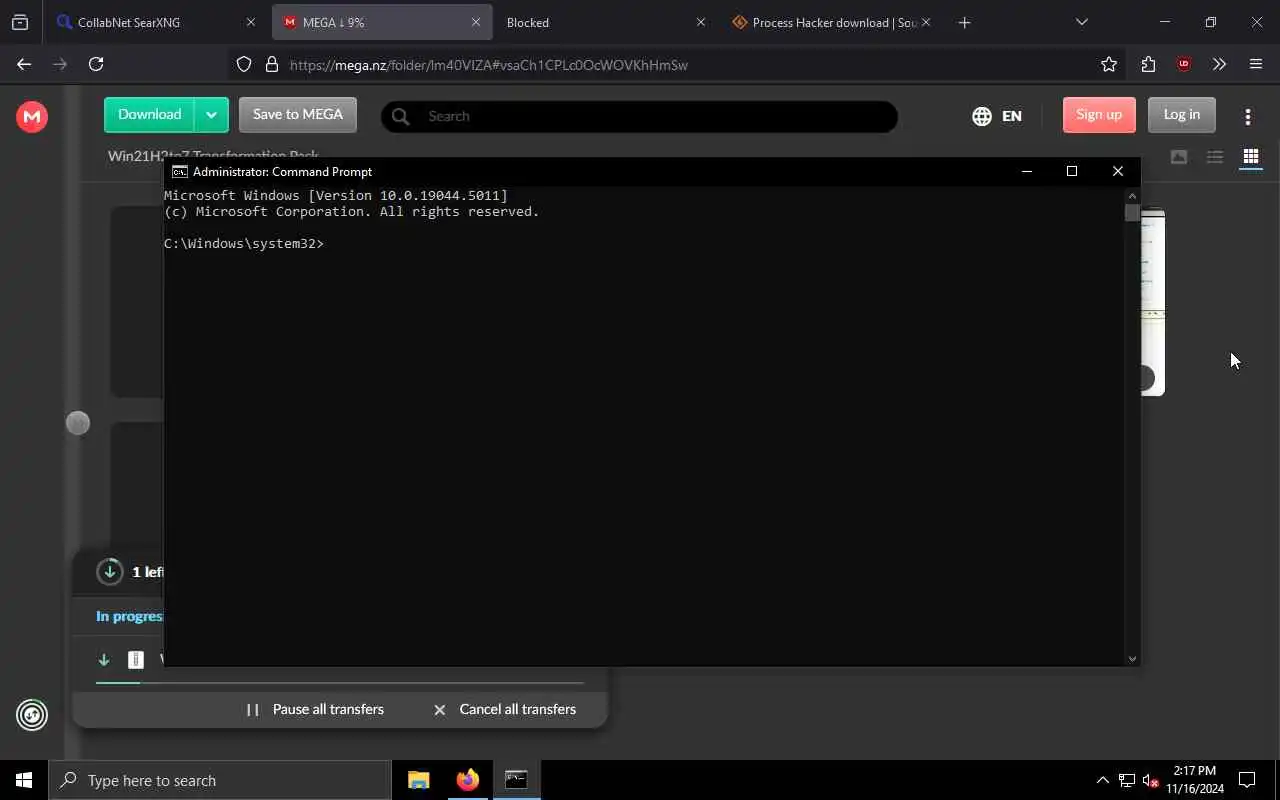Click the partially visible file thumbnail
This screenshot has height=800, width=1280.
1153,302
